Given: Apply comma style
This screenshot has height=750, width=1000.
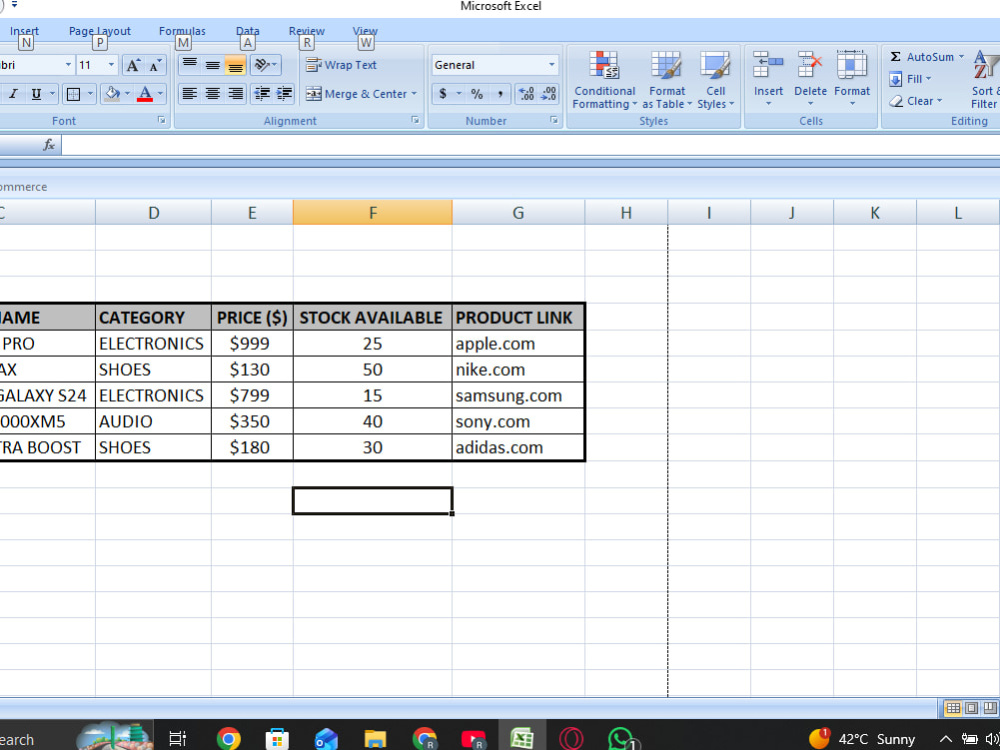Looking at the screenshot, I should [x=500, y=94].
